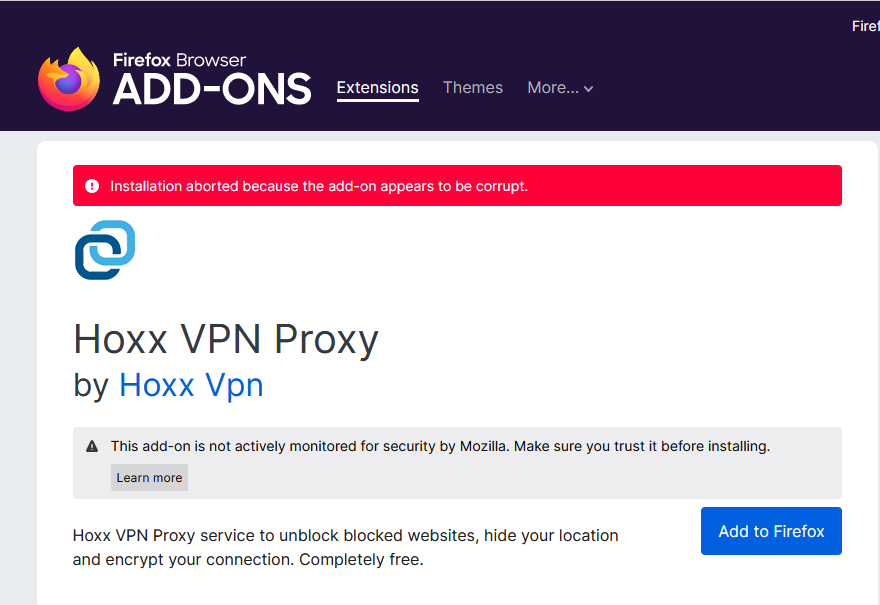Click the Firefox flame logo

click(x=69, y=79)
